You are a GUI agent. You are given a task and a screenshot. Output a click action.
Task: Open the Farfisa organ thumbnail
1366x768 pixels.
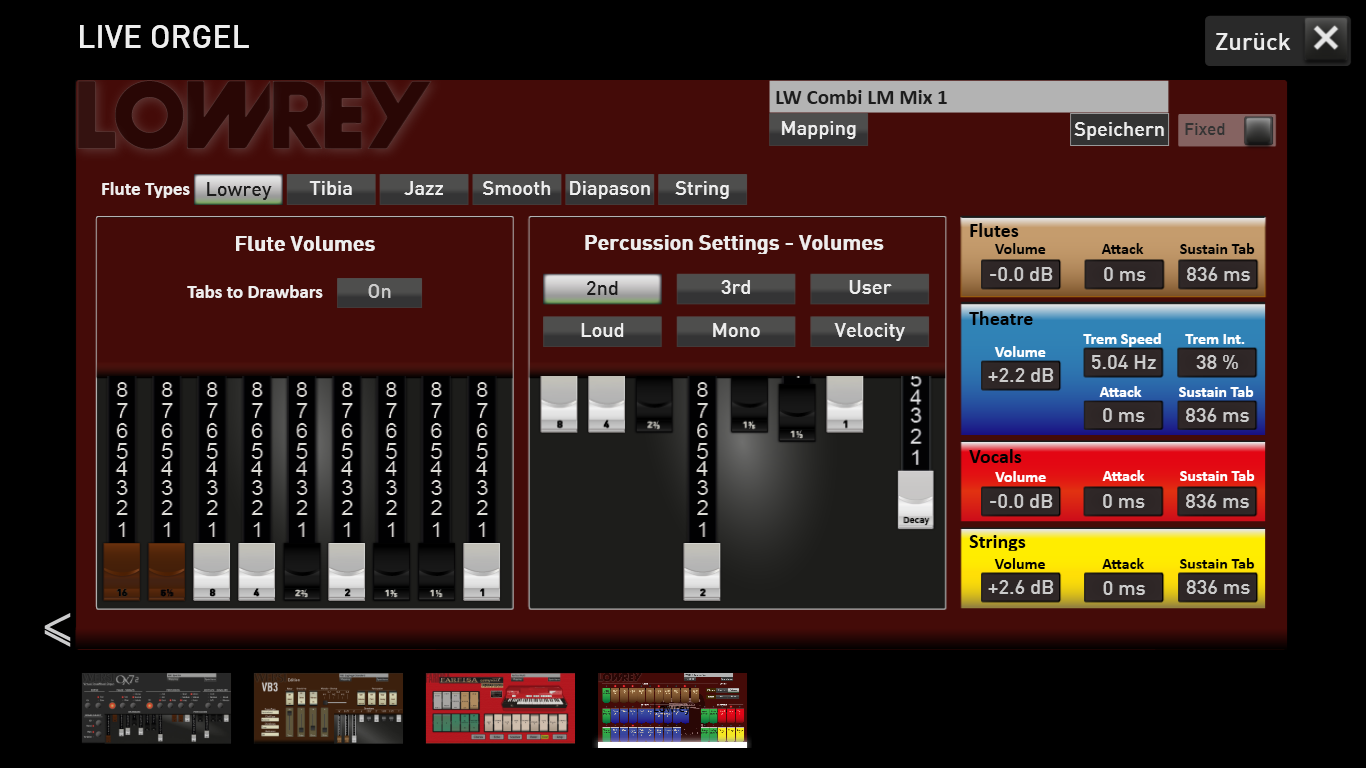point(500,708)
